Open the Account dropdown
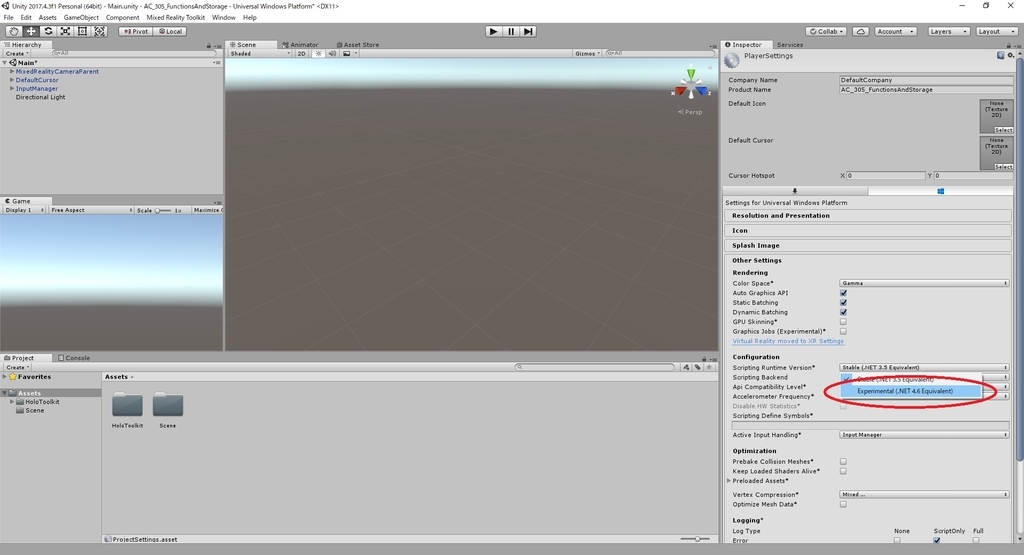This screenshot has width=1024, height=555. coord(896,31)
